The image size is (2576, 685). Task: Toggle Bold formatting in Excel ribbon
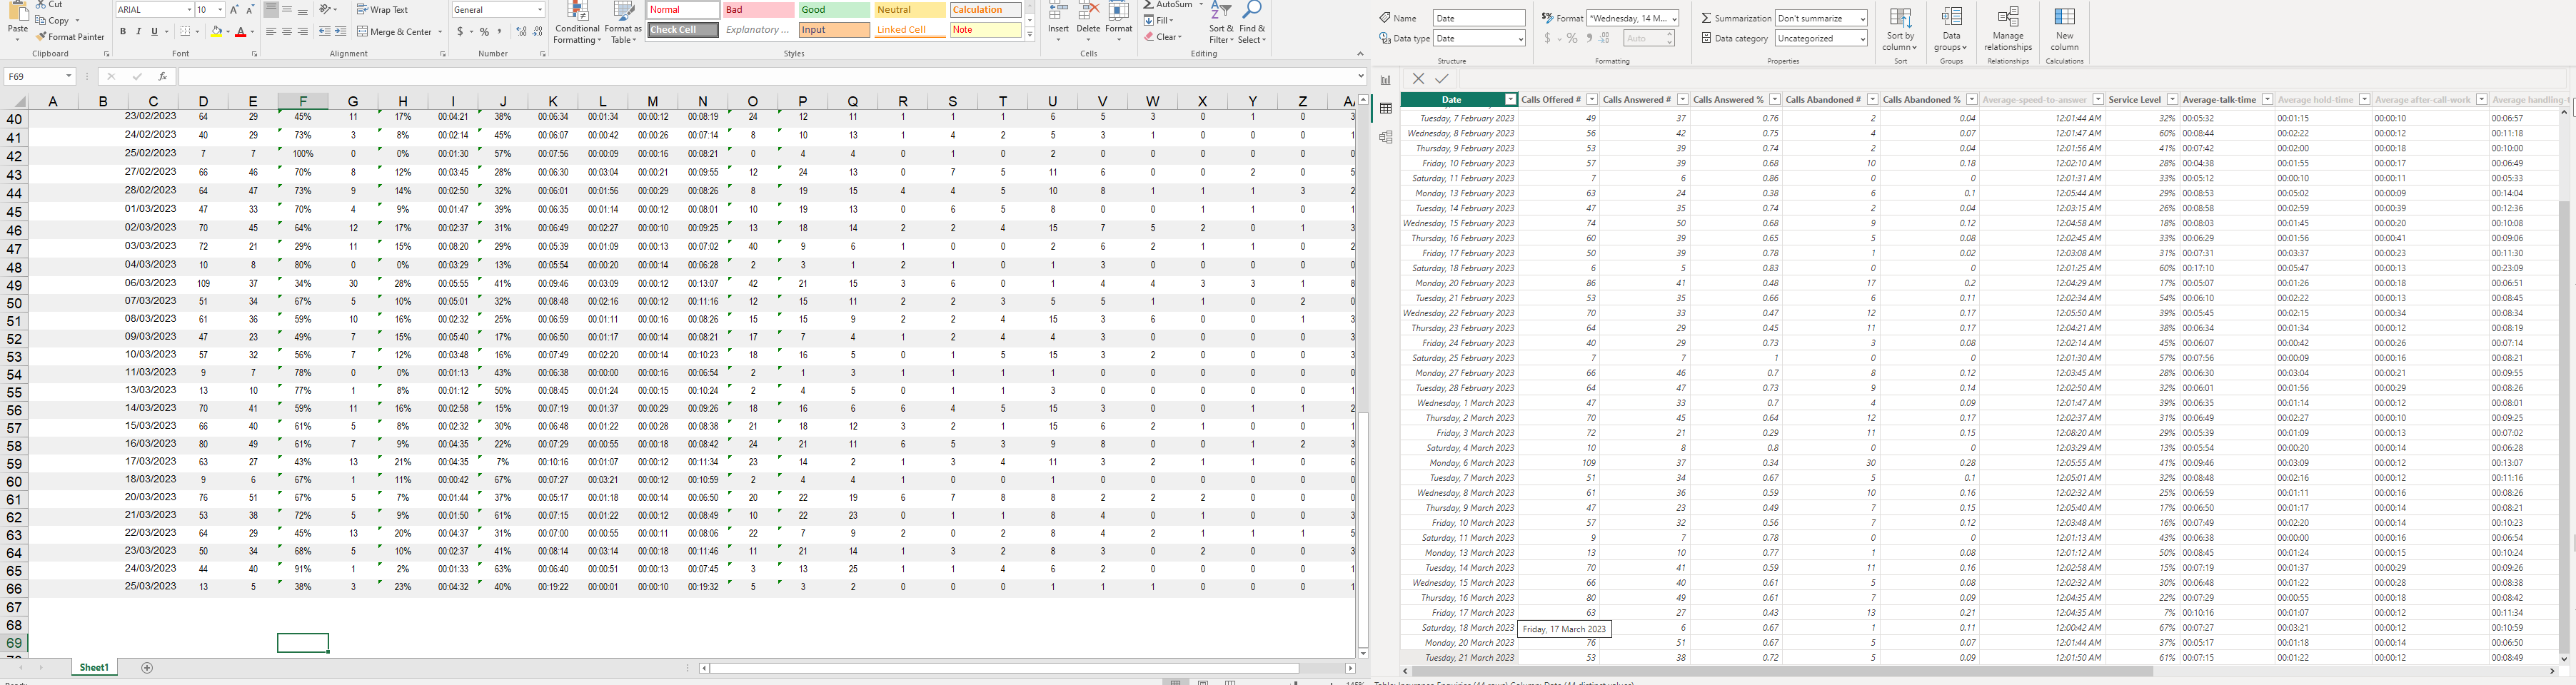point(123,32)
